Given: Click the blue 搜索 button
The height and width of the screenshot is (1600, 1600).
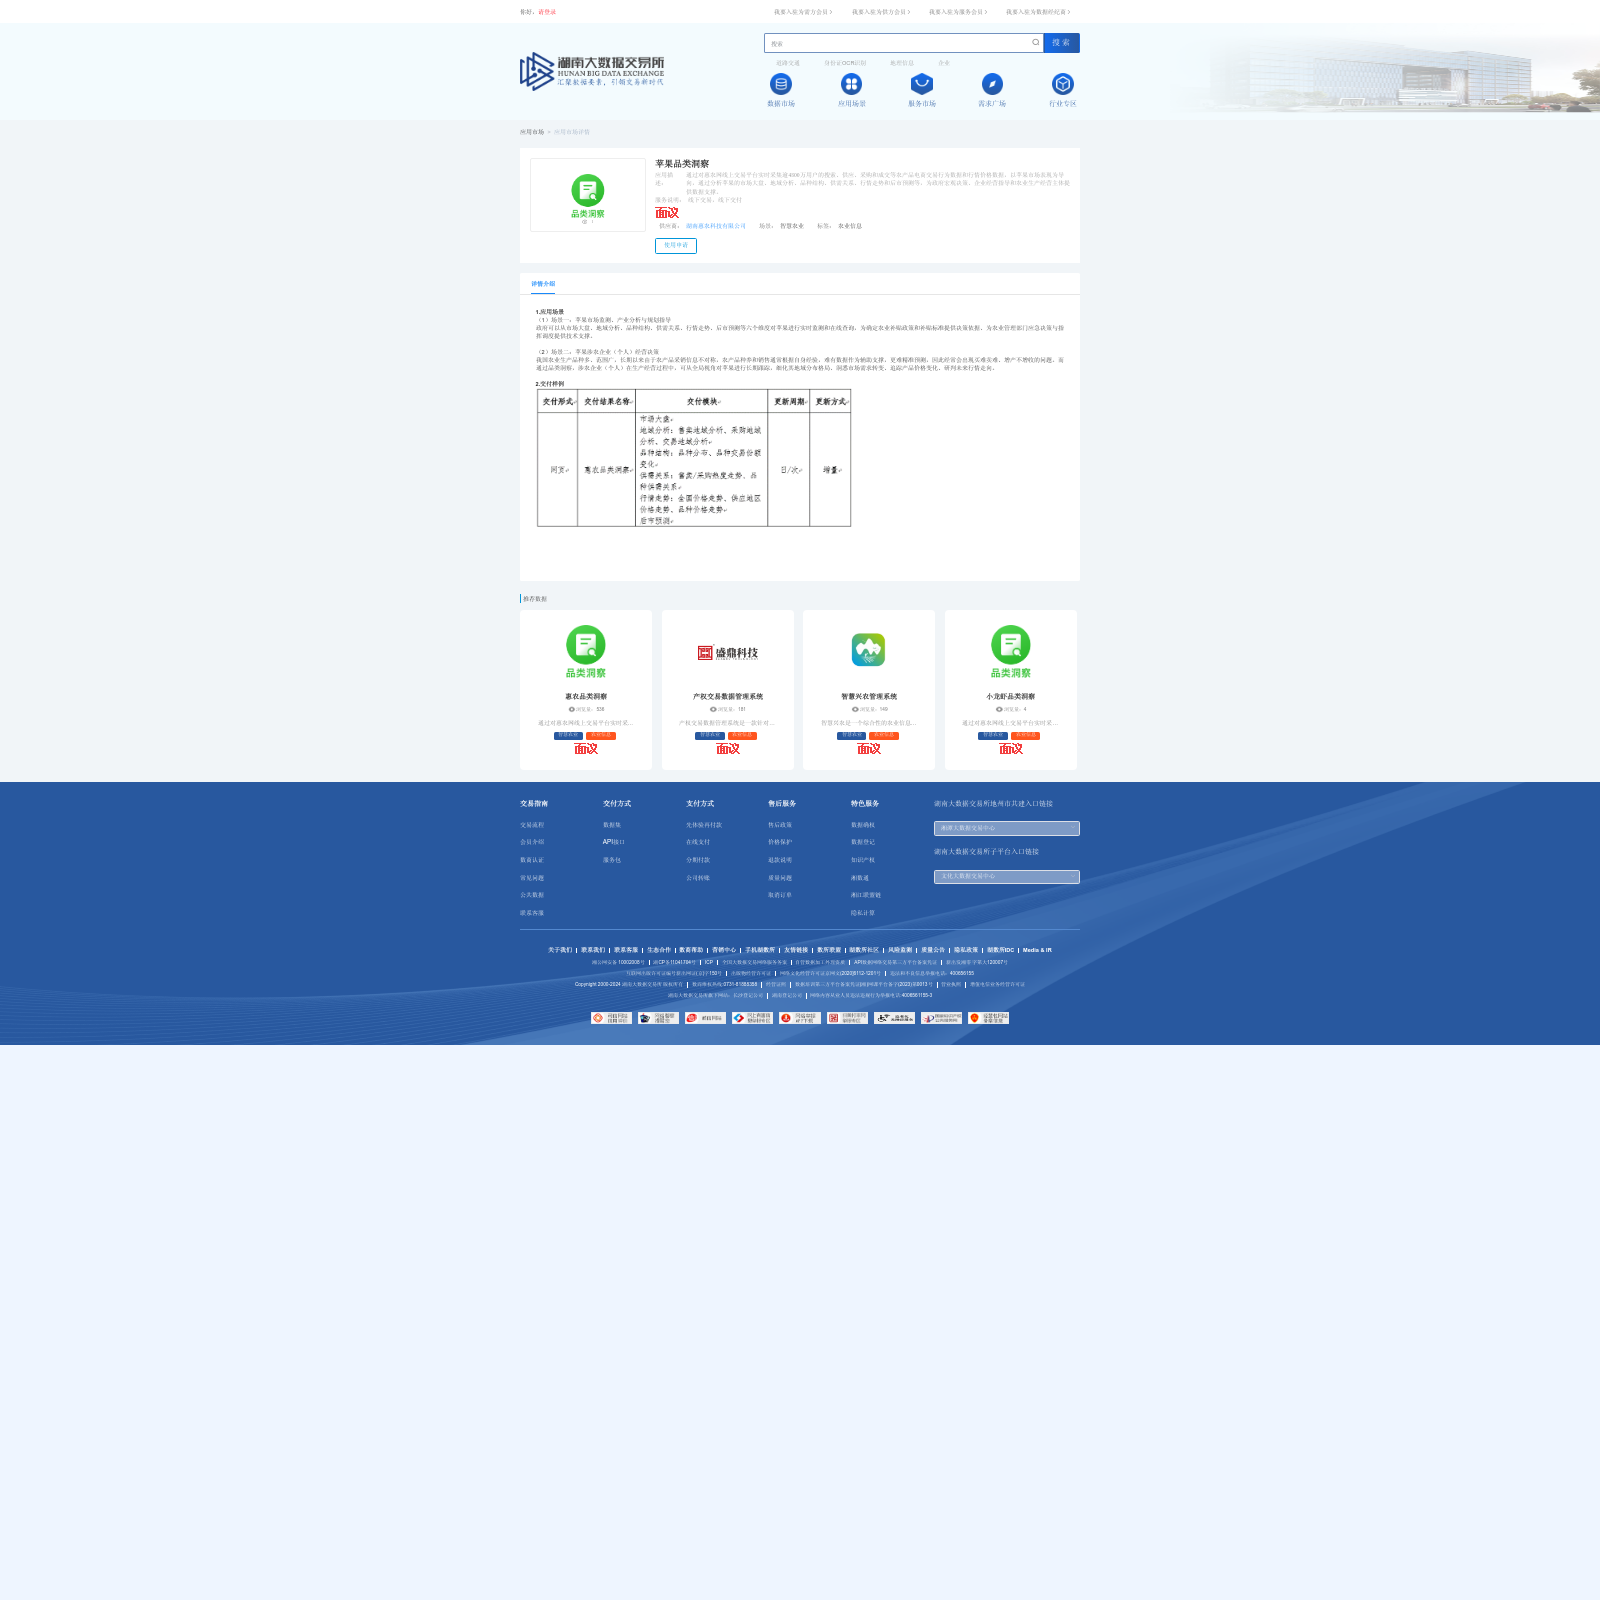Looking at the screenshot, I should click(x=1061, y=43).
